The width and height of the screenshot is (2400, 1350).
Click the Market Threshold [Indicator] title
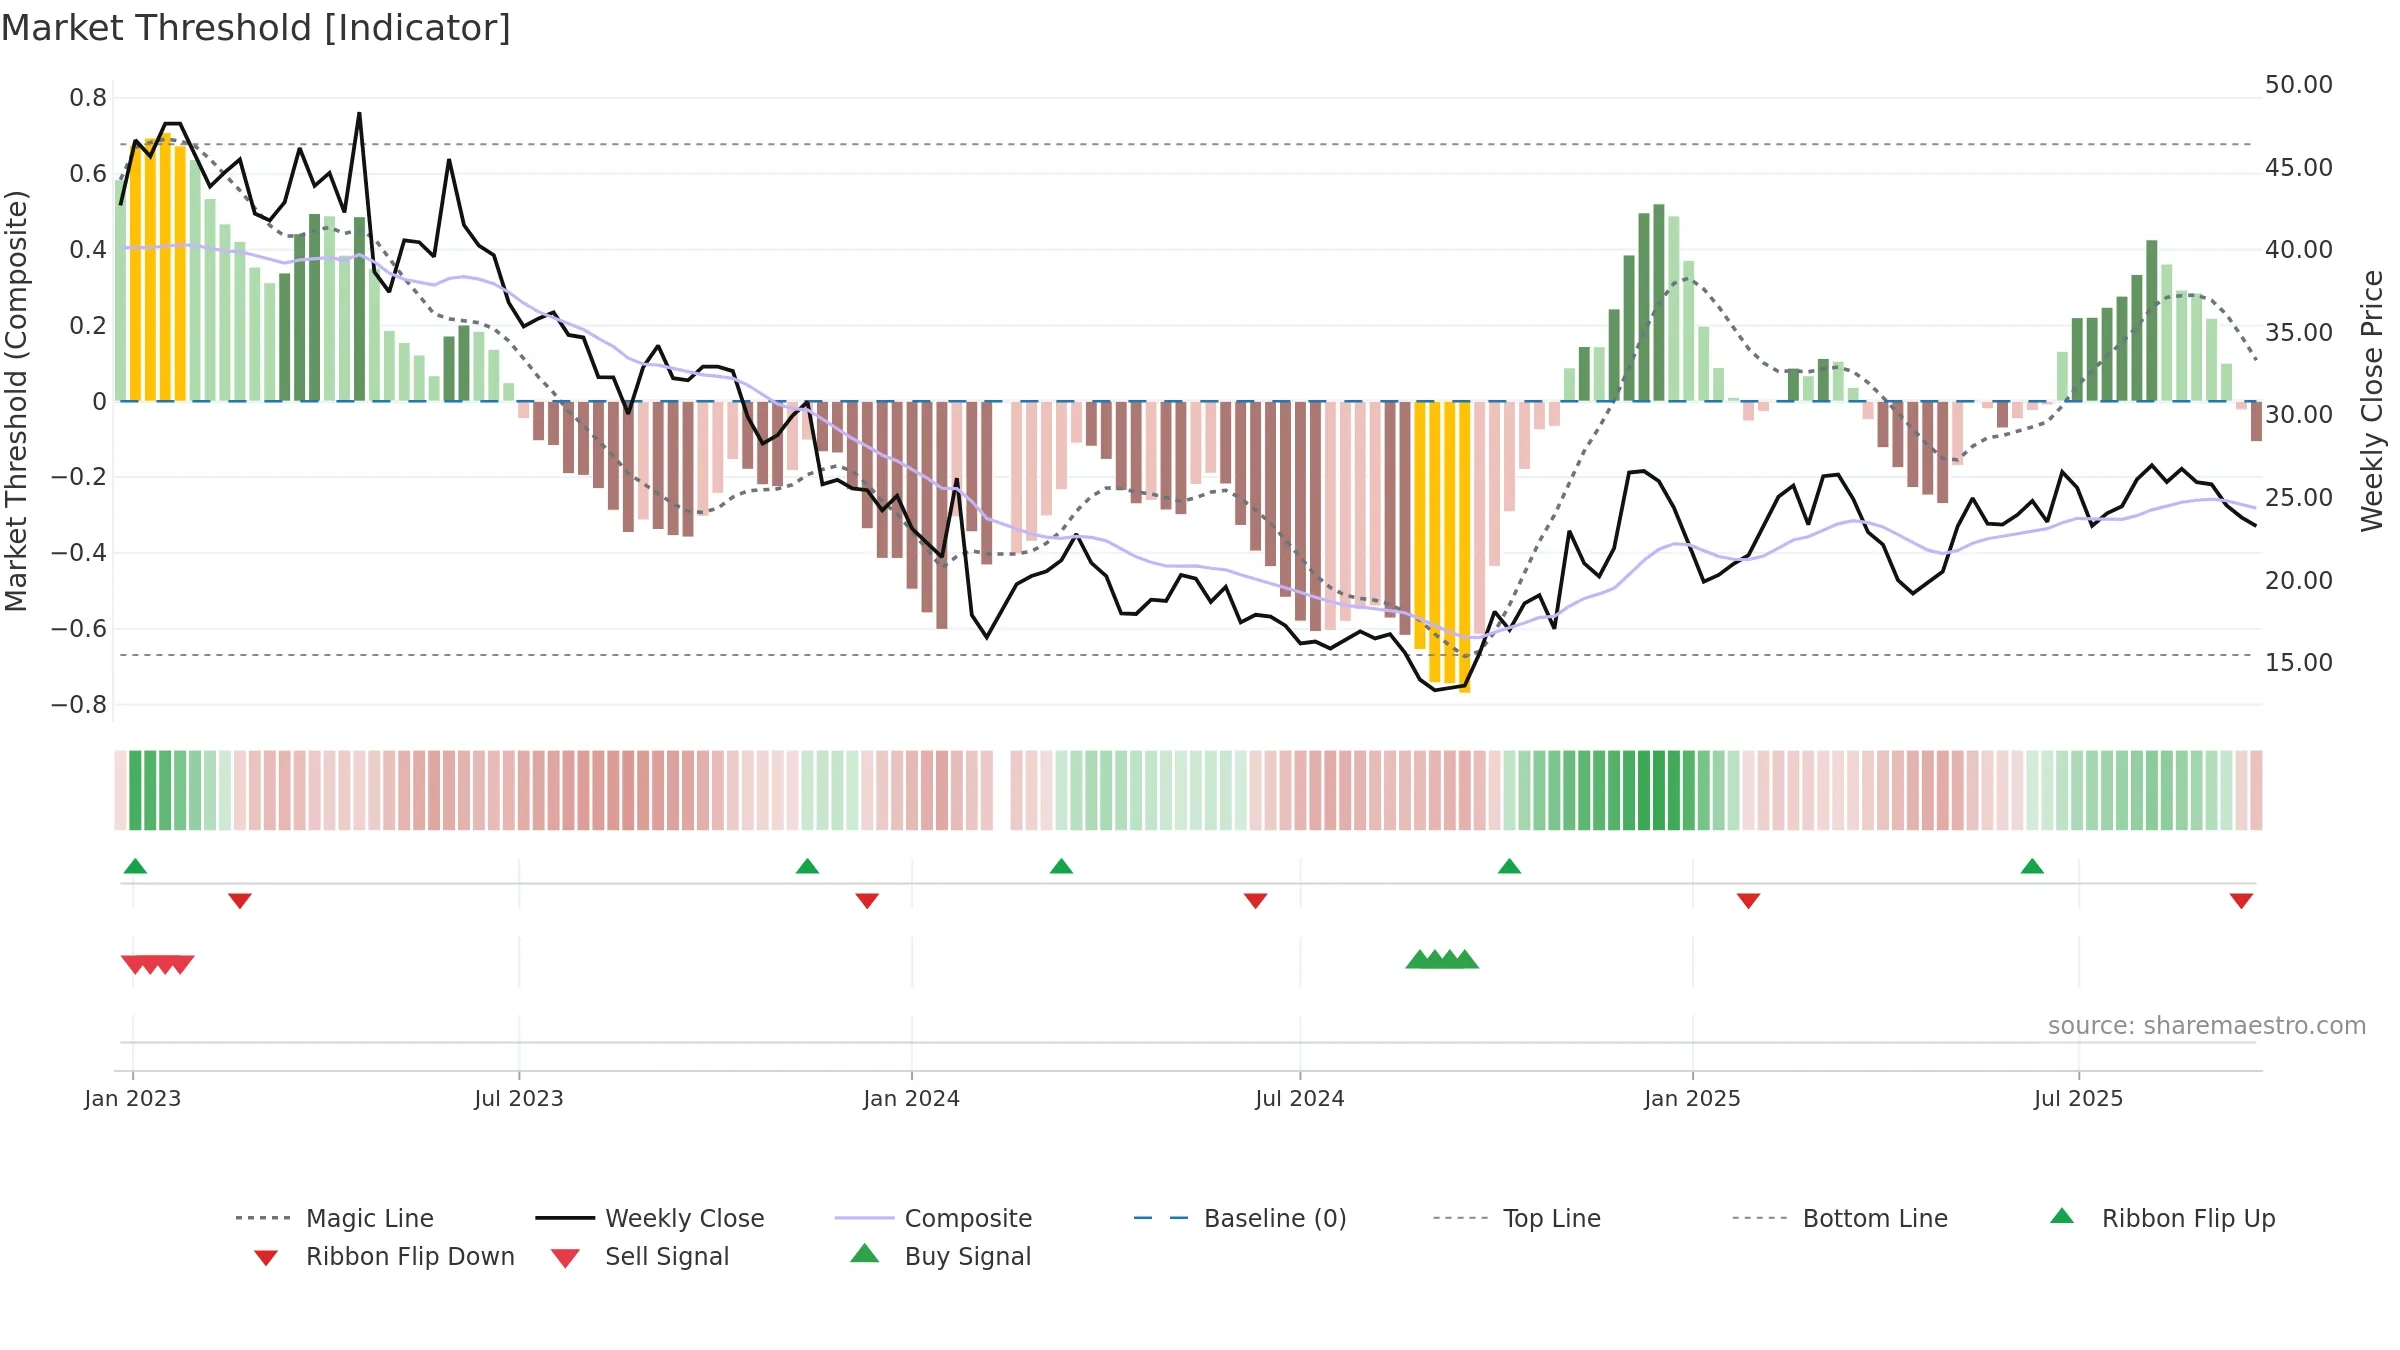256,28
